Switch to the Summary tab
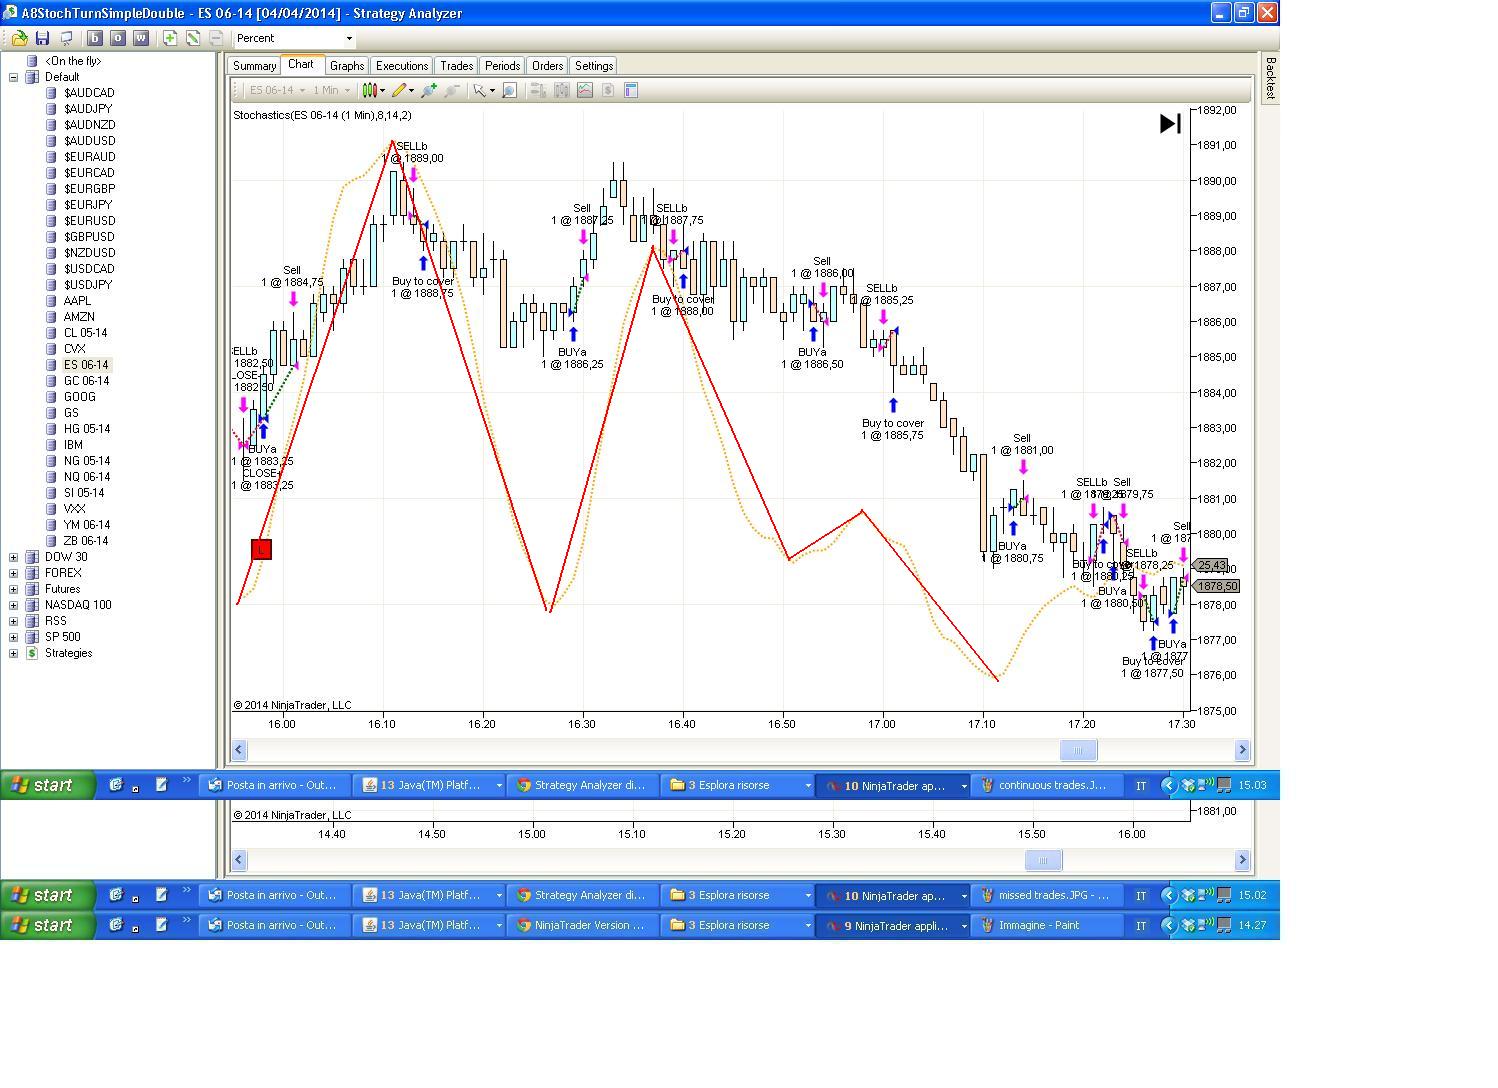Image resolution: width=1498 pixels, height=1088 pixels. tap(254, 66)
